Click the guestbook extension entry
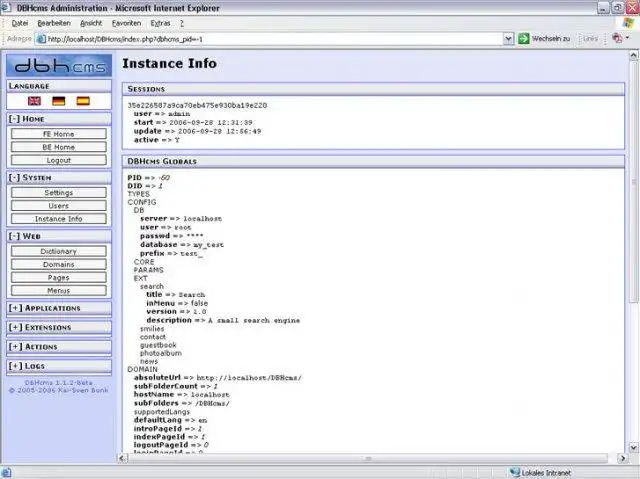Screen dimensions: 640x479 coord(158,345)
